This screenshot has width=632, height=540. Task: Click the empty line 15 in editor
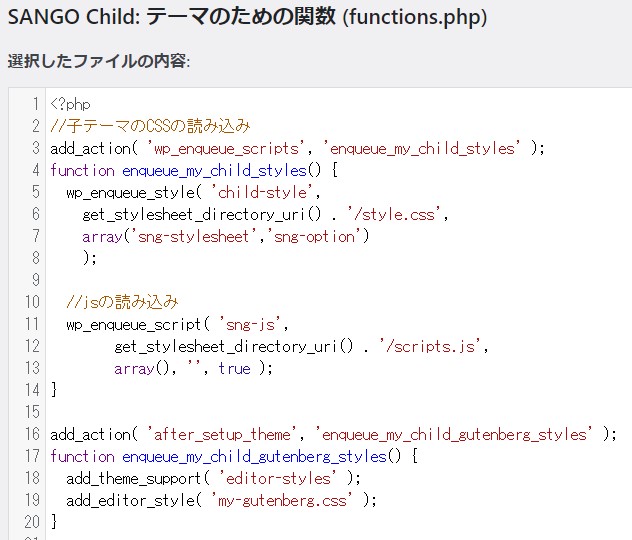339,412
